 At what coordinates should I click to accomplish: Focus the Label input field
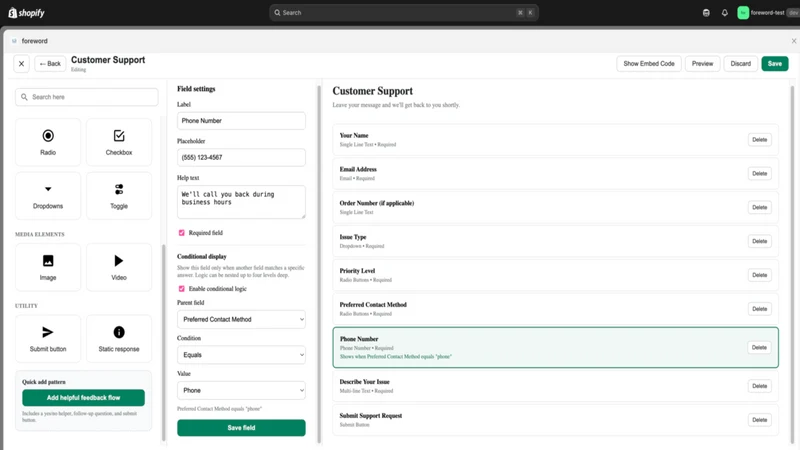(241, 121)
